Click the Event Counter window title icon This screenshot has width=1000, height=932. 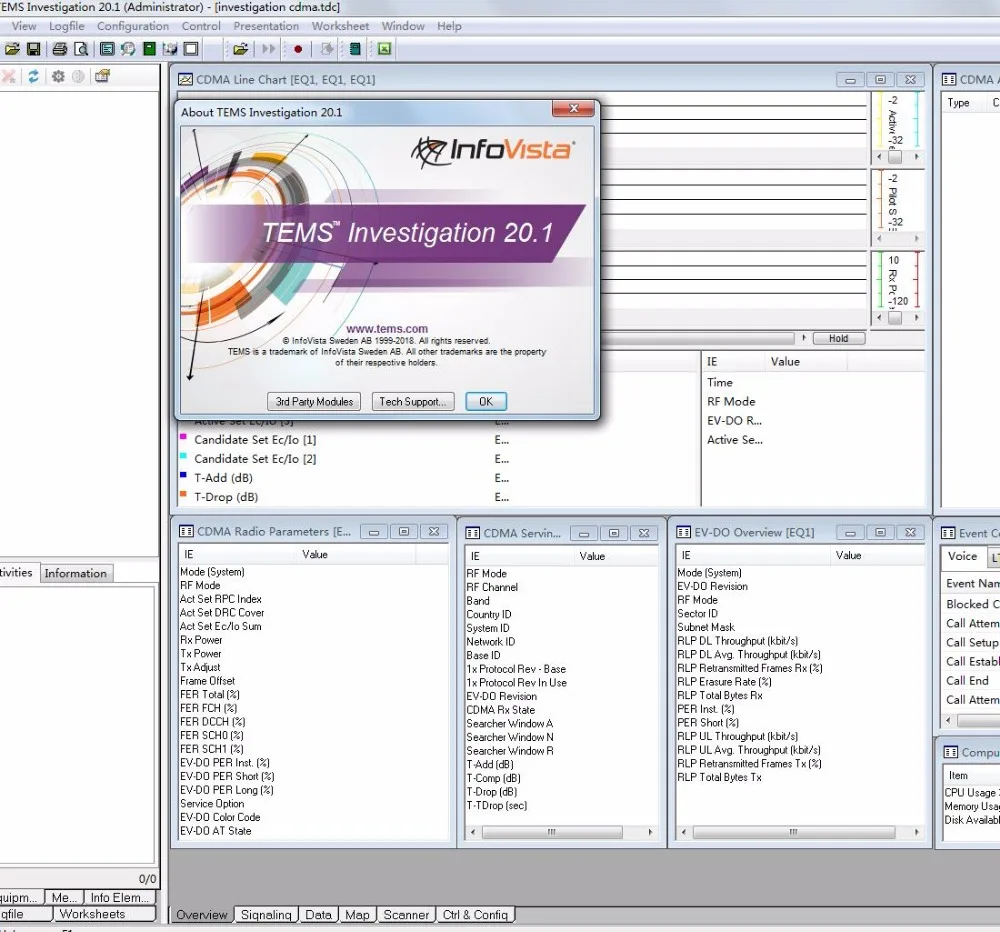pyautogui.click(x=949, y=533)
